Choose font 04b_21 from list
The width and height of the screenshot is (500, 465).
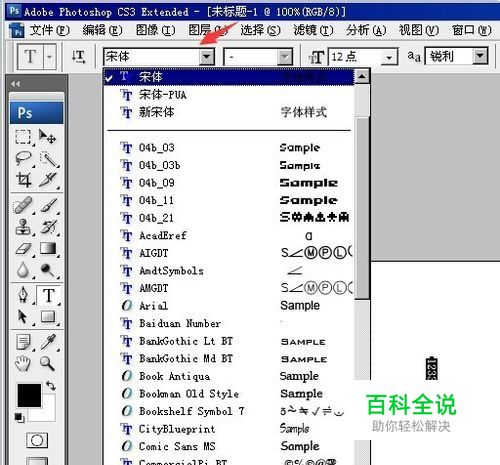(x=228, y=218)
